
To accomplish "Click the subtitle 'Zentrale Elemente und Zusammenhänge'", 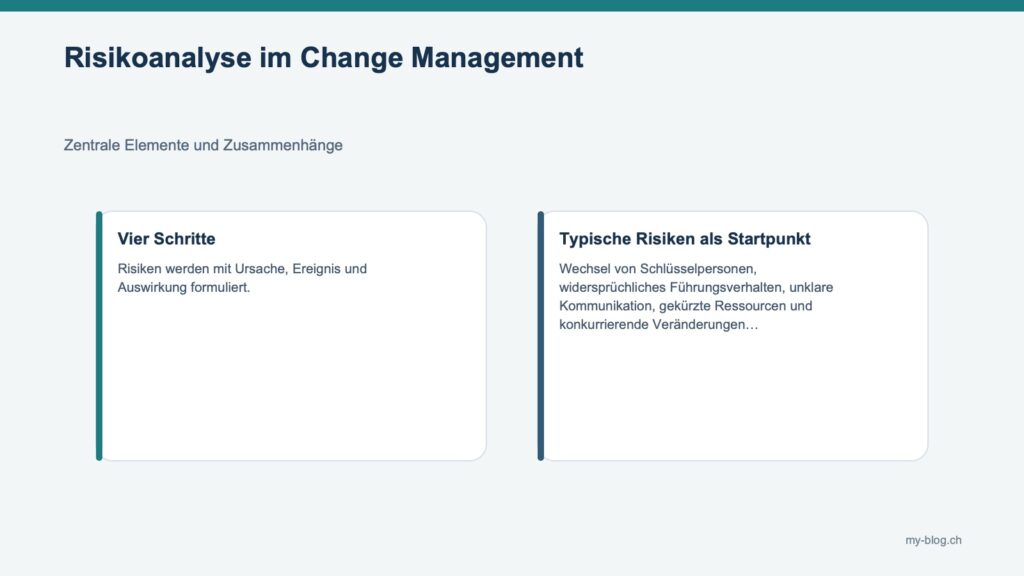I will tap(203, 145).
